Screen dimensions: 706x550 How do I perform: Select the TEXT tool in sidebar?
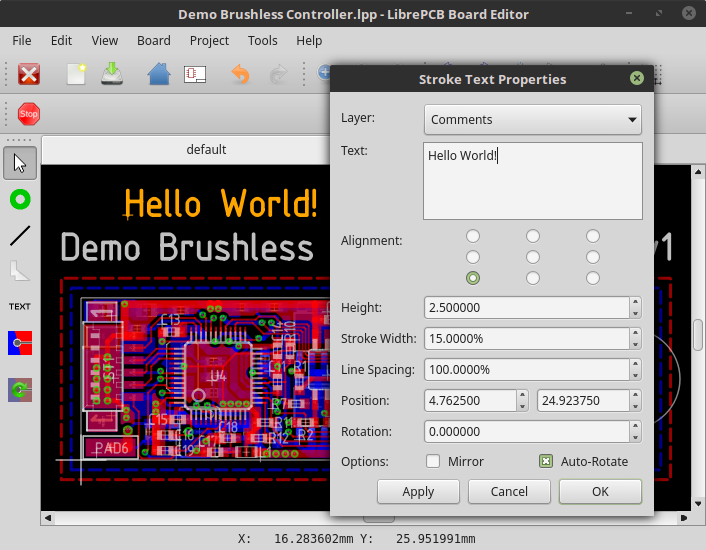20,307
